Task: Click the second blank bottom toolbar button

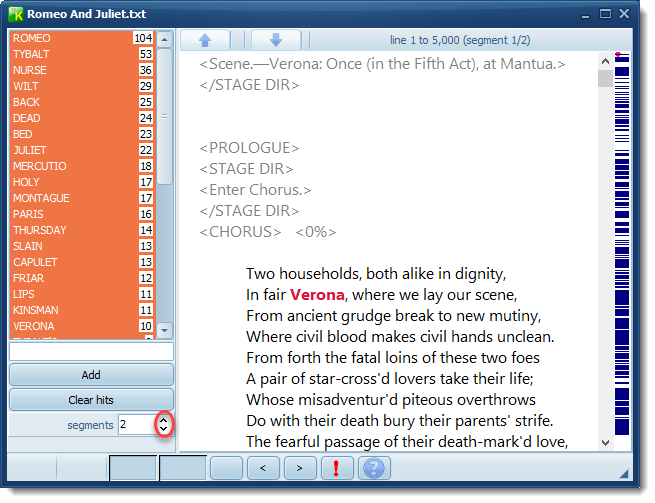Action: click(x=183, y=468)
